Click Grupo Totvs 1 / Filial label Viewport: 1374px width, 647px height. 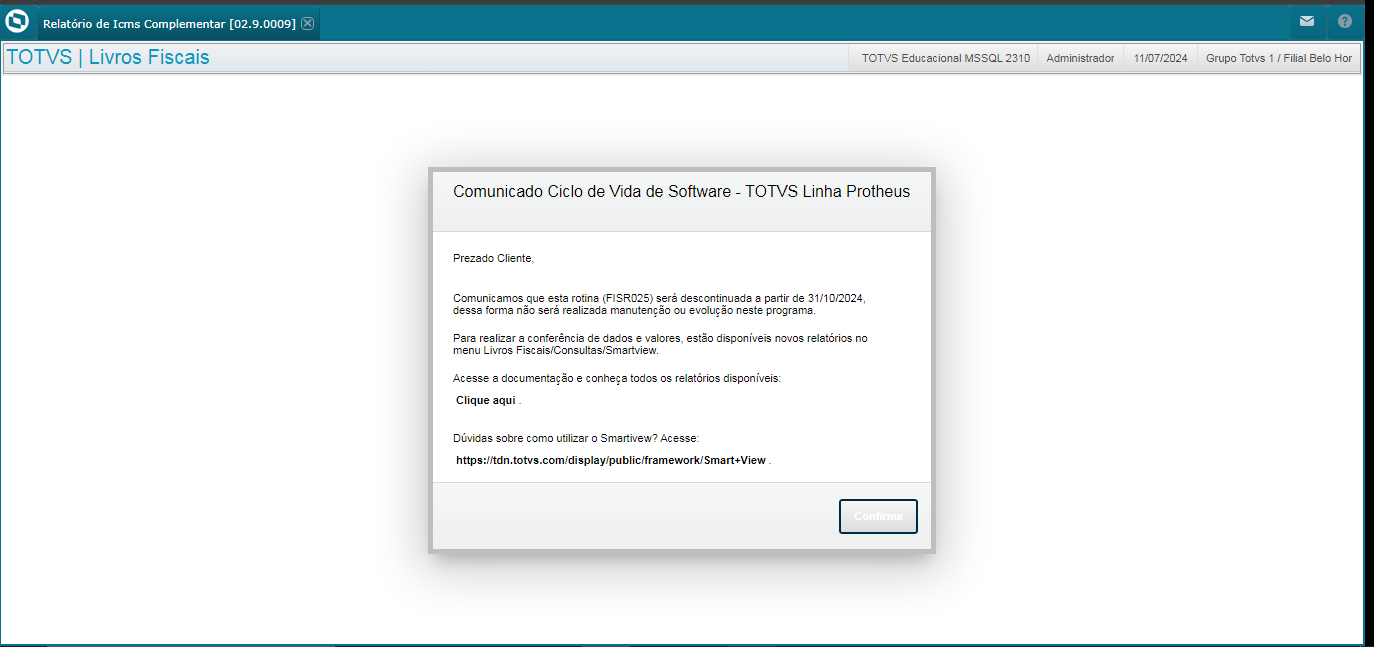[x=1278, y=58]
